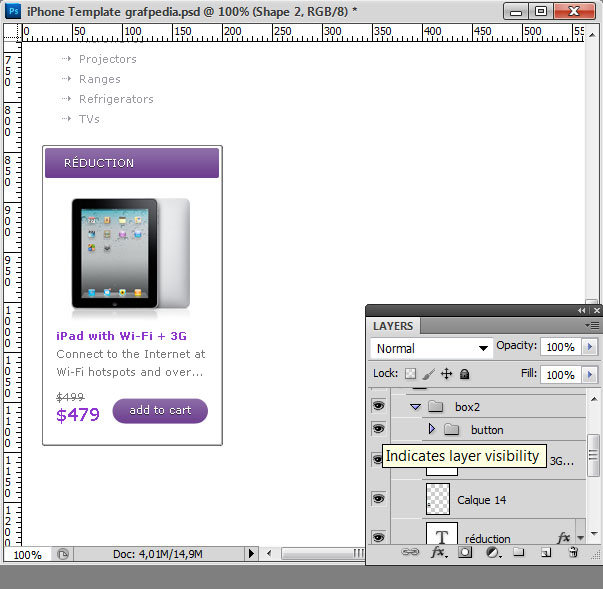This screenshot has width=603, height=589.
Task: Lock position move icon
Action: 446,373
